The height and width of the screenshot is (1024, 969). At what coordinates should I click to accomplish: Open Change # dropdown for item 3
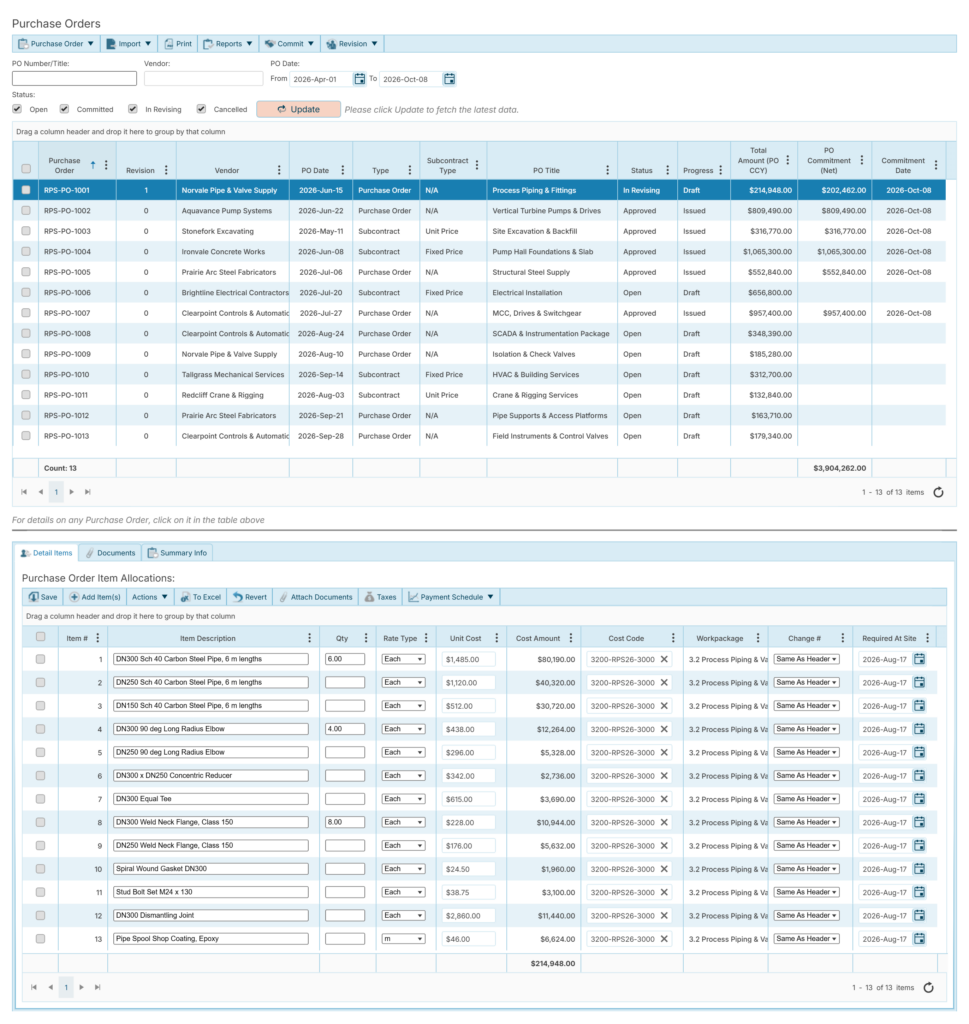[806, 706]
